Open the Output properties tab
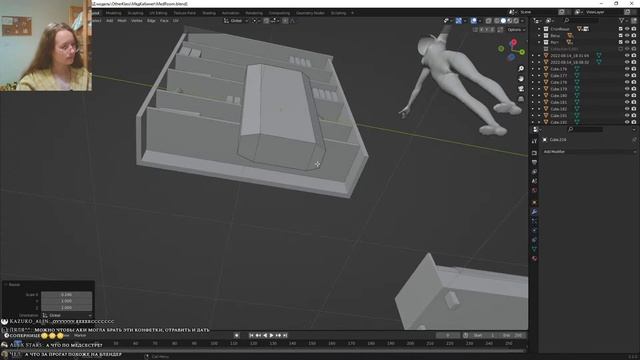This screenshot has width=640, height=360. click(x=534, y=162)
